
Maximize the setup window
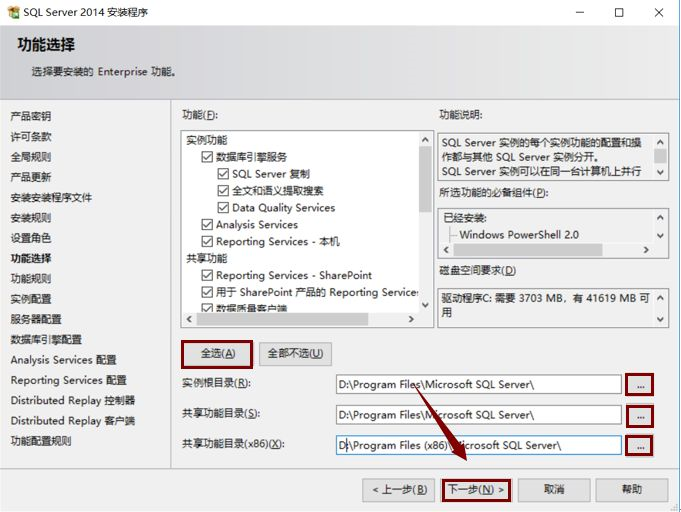coord(619,13)
